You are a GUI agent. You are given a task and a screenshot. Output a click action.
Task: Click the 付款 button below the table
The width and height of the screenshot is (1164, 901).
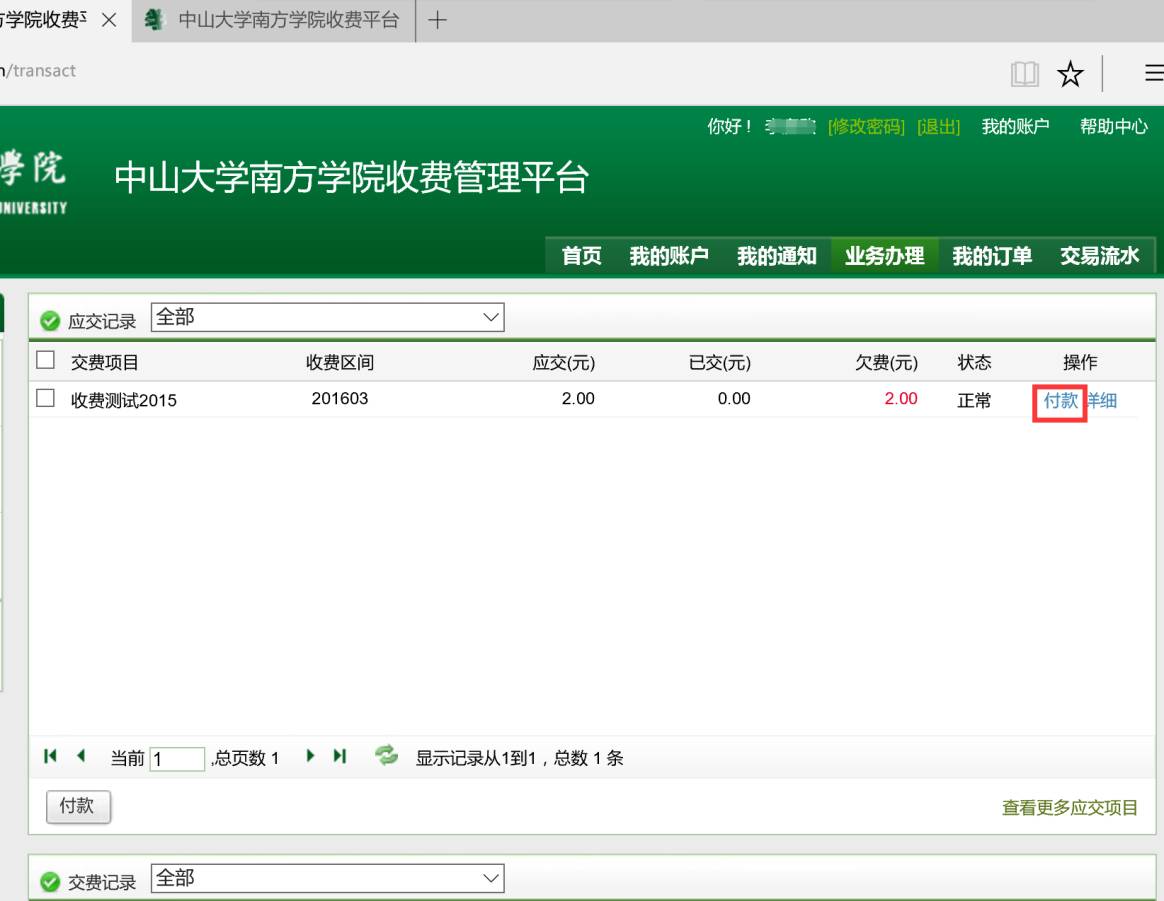click(78, 806)
